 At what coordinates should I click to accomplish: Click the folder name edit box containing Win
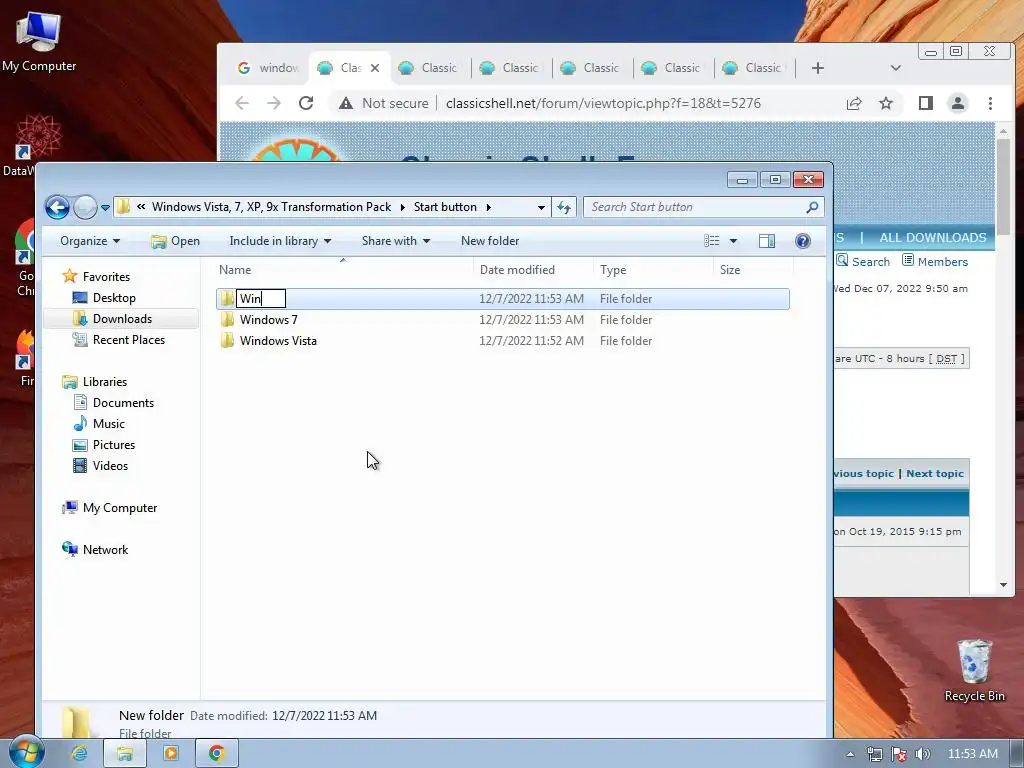(261, 298)
